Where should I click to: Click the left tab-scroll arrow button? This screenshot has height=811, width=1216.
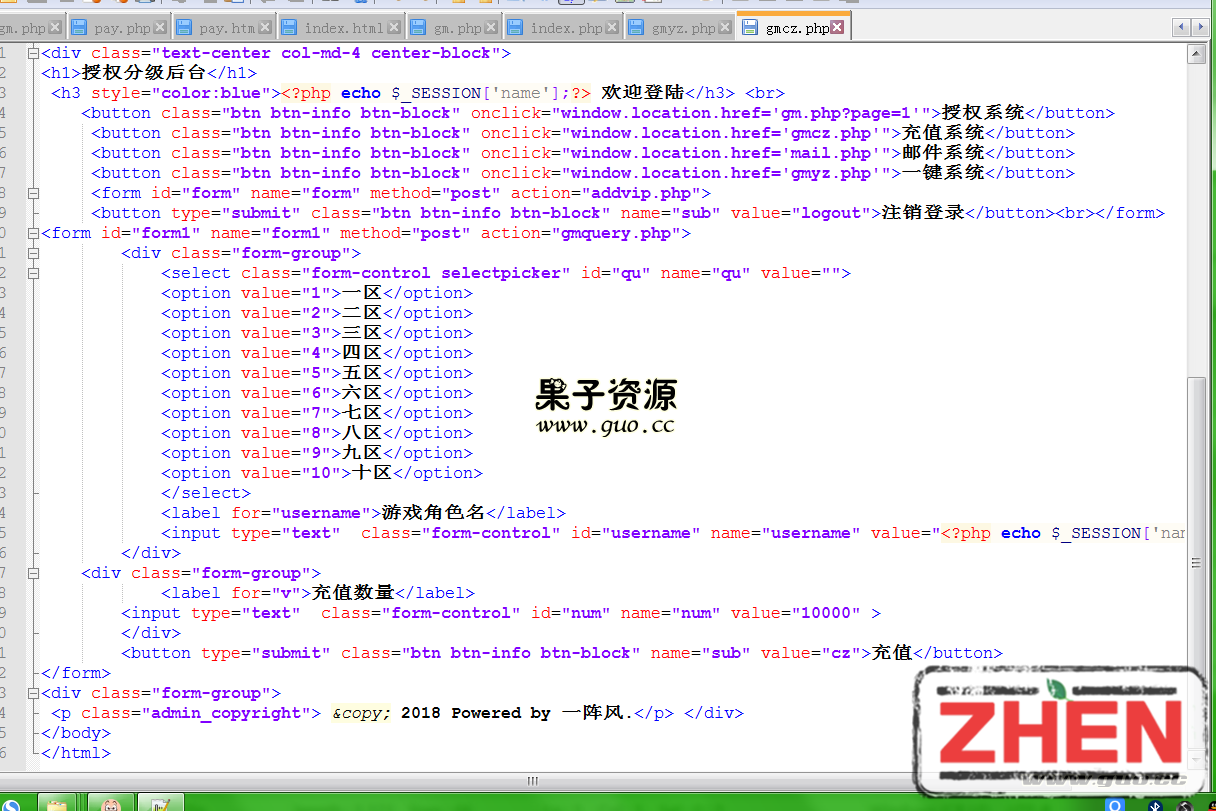pyautogui.click(x=1183, y=27)
